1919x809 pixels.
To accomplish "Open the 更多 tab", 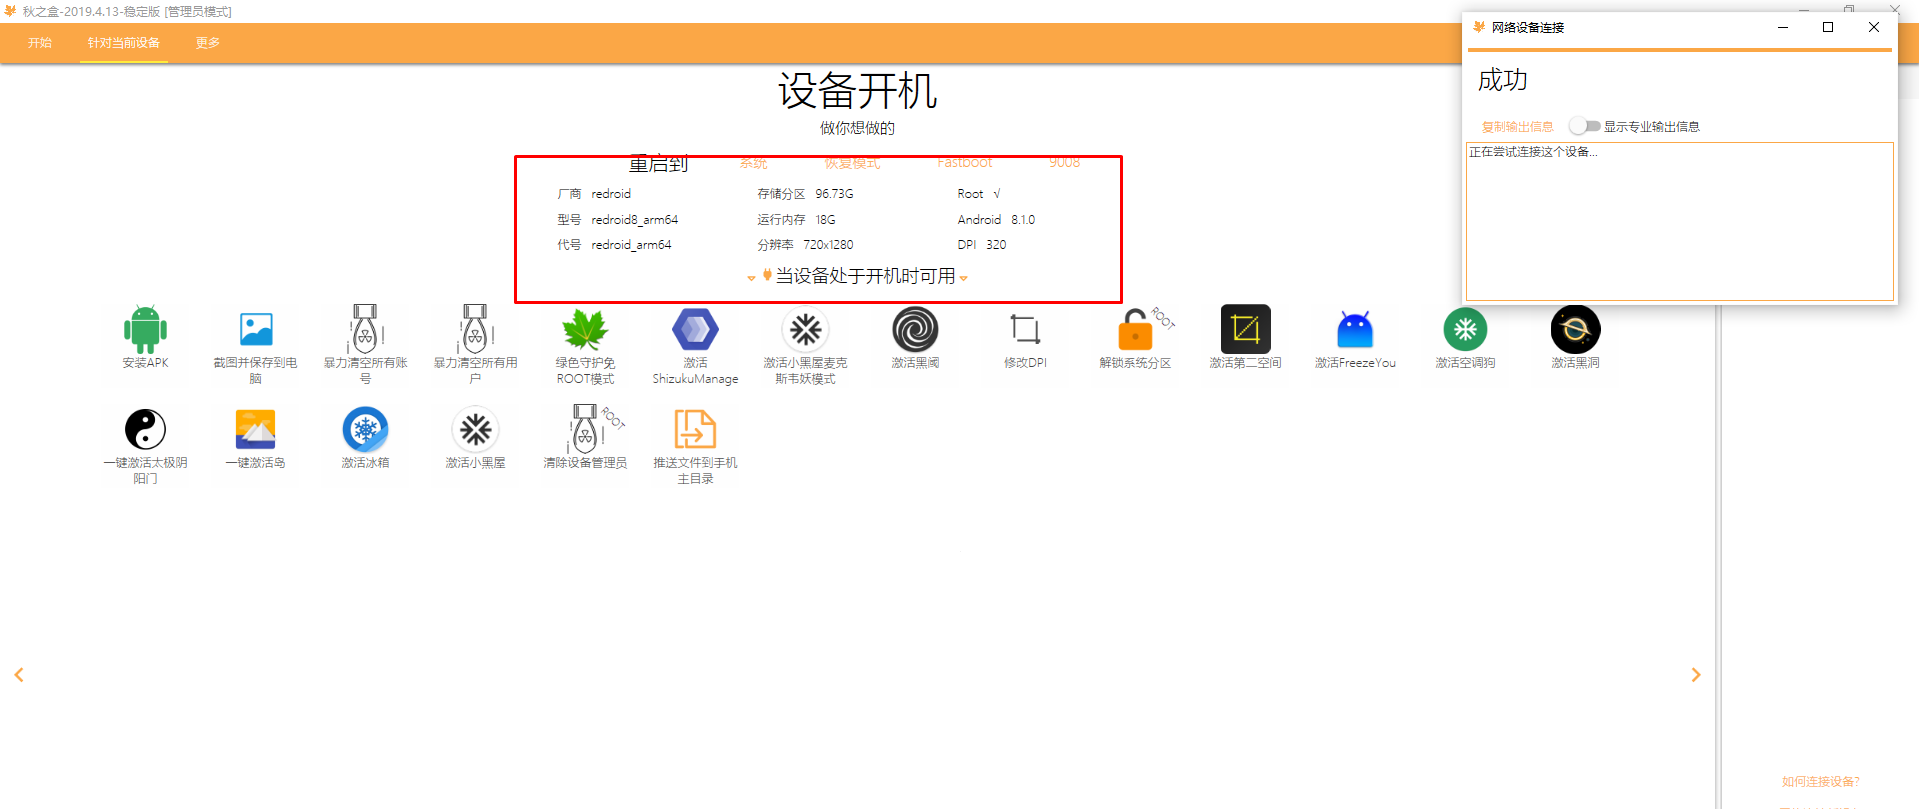I will coord(208,43).
